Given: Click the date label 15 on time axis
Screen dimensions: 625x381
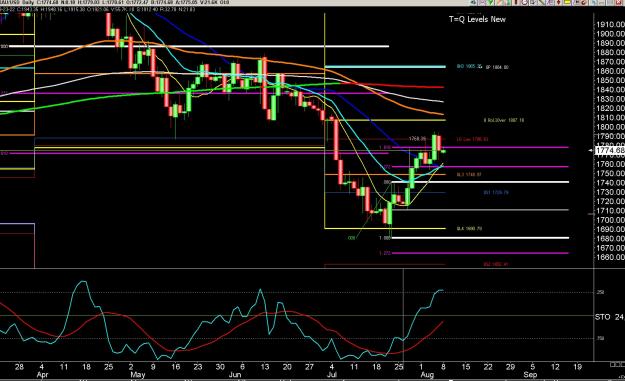Looking at the screenshot, I should click(x=466, y=367).
